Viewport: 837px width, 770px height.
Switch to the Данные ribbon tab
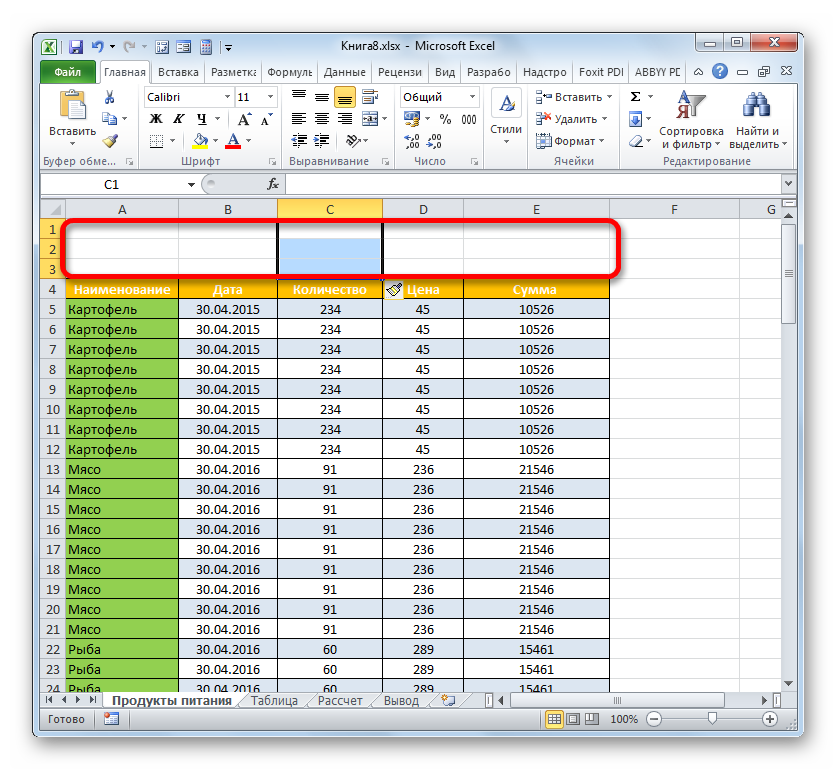tap(344, 72)
